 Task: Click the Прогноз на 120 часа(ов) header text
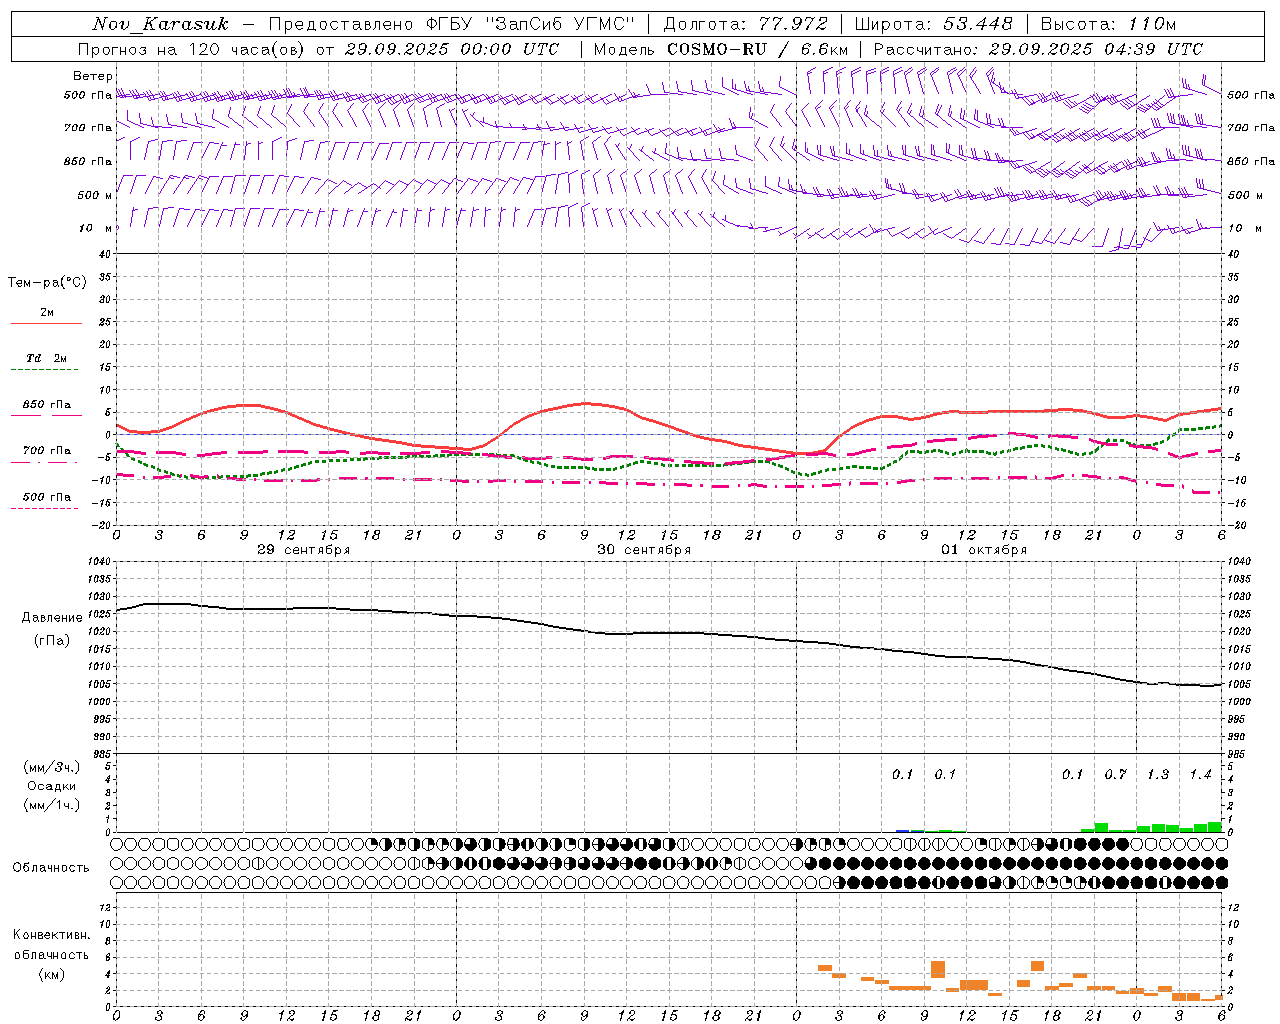(318, 49)
